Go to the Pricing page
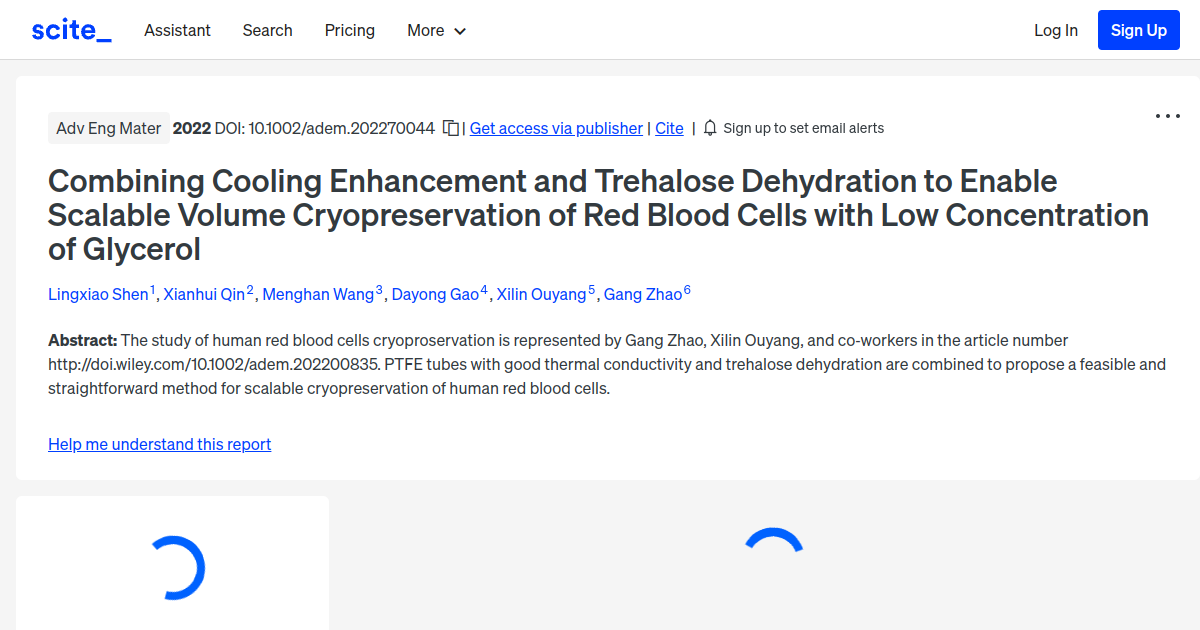This screenshot has height=630, width=1200. [349, 30]
